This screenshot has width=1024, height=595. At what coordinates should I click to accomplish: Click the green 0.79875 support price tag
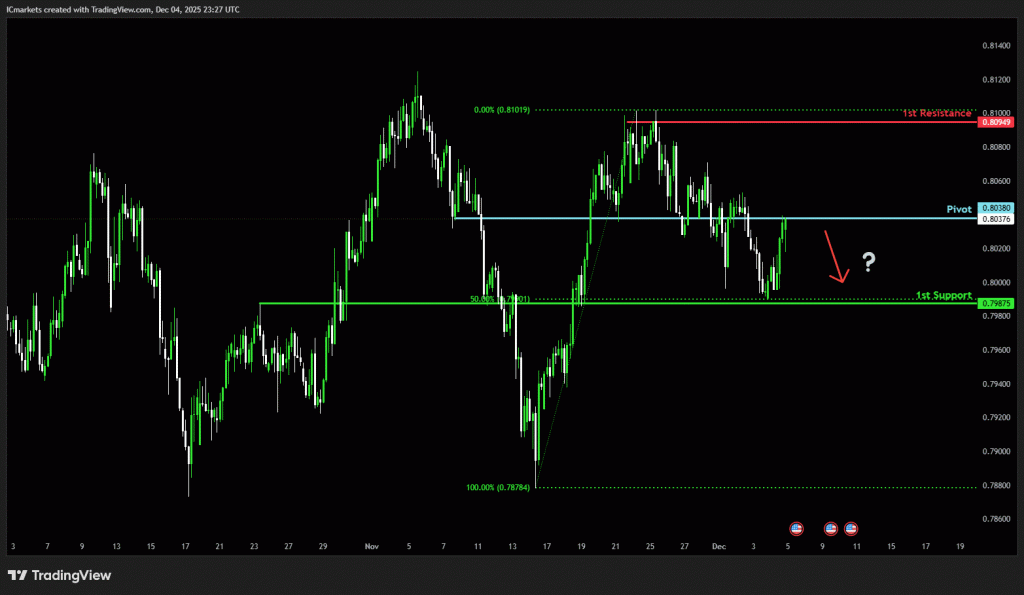point(996,303)
